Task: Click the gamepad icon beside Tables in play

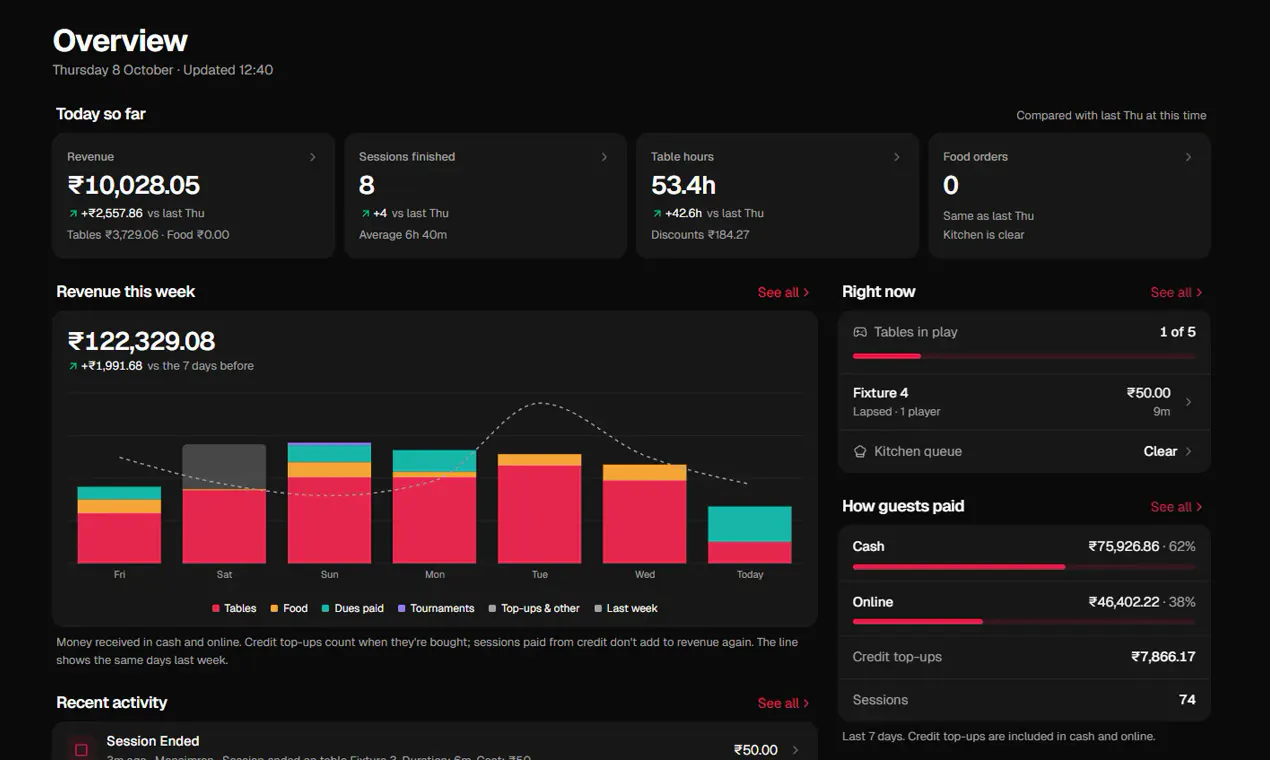Action: (x=860, y=332)
